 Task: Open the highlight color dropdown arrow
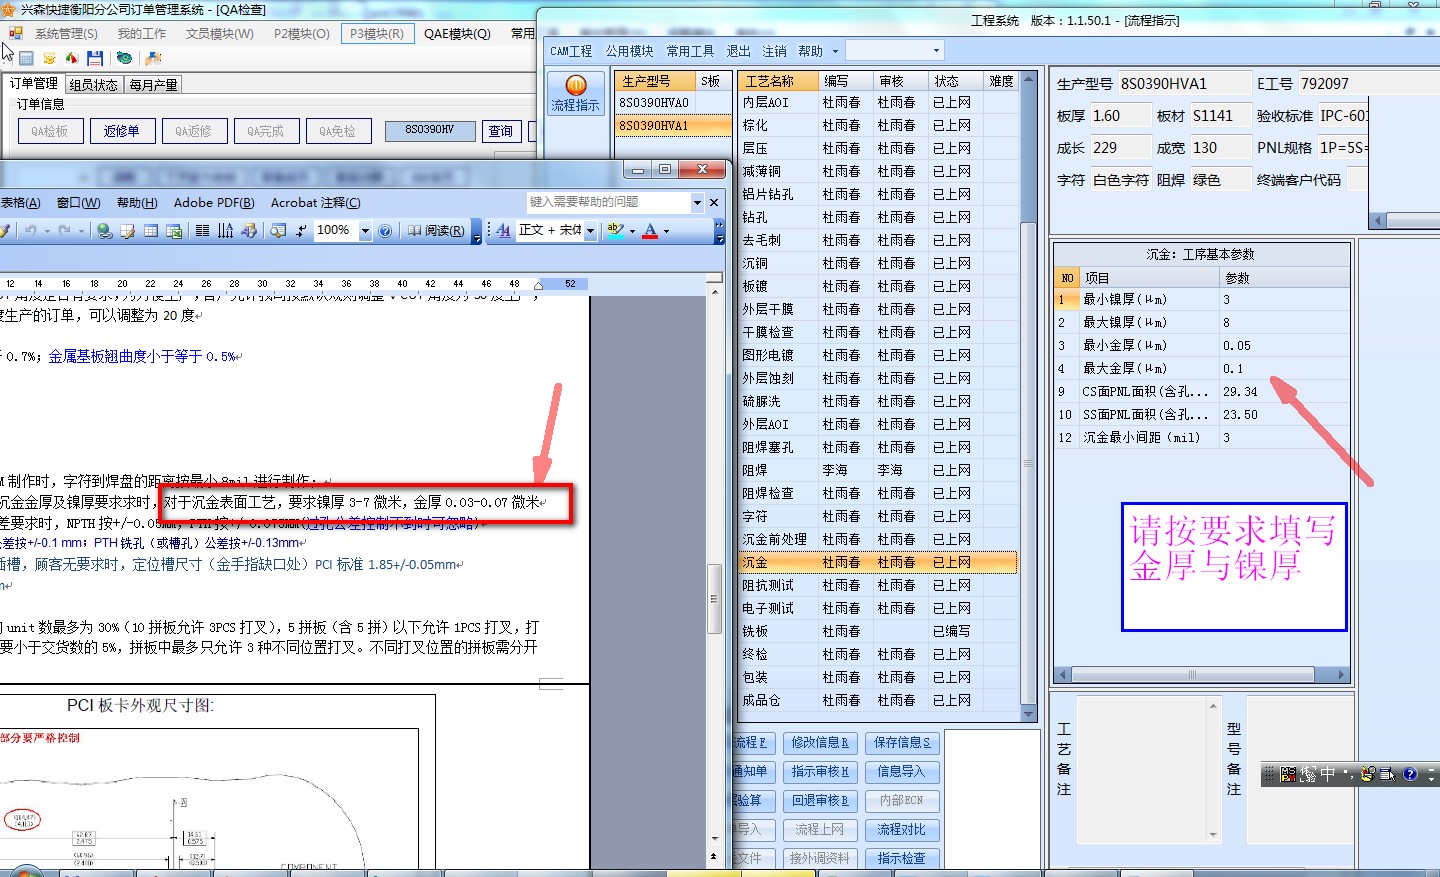tap(632, 231)
